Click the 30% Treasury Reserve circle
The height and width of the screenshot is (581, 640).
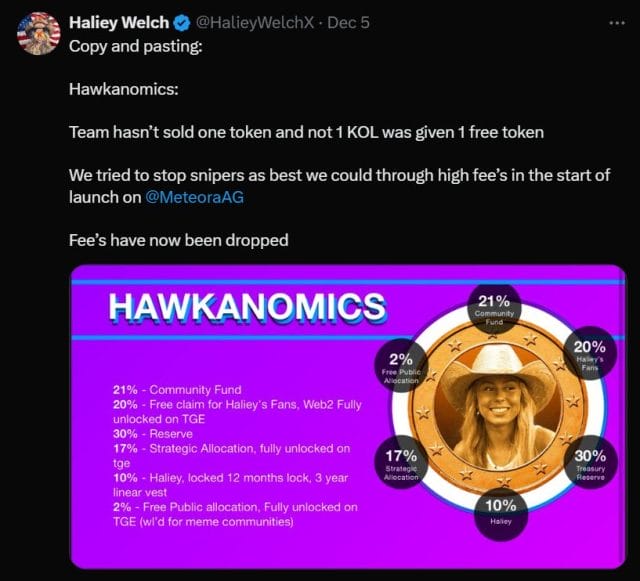591,463
